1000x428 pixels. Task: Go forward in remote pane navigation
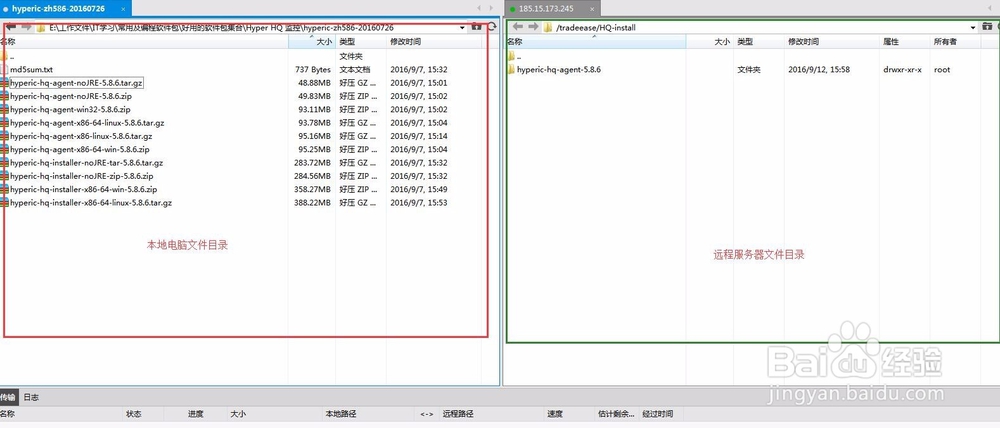(533, 27)
